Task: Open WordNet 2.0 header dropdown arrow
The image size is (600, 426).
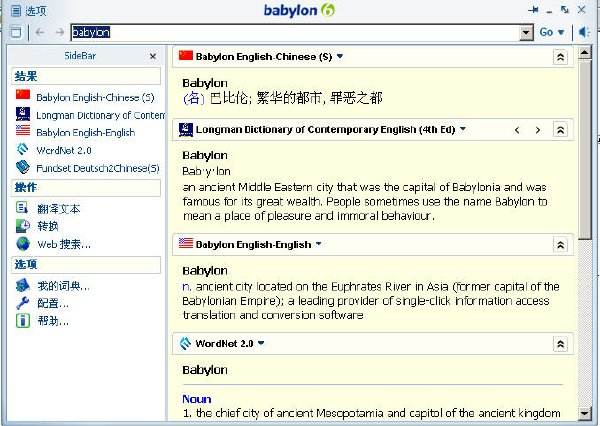Action: [x=261, y=343]
